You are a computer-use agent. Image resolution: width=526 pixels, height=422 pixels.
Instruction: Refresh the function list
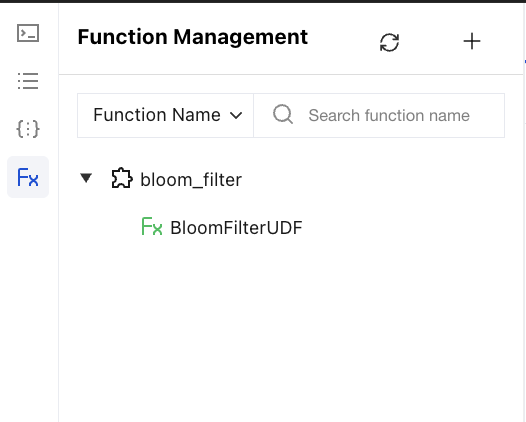[389, 43]
